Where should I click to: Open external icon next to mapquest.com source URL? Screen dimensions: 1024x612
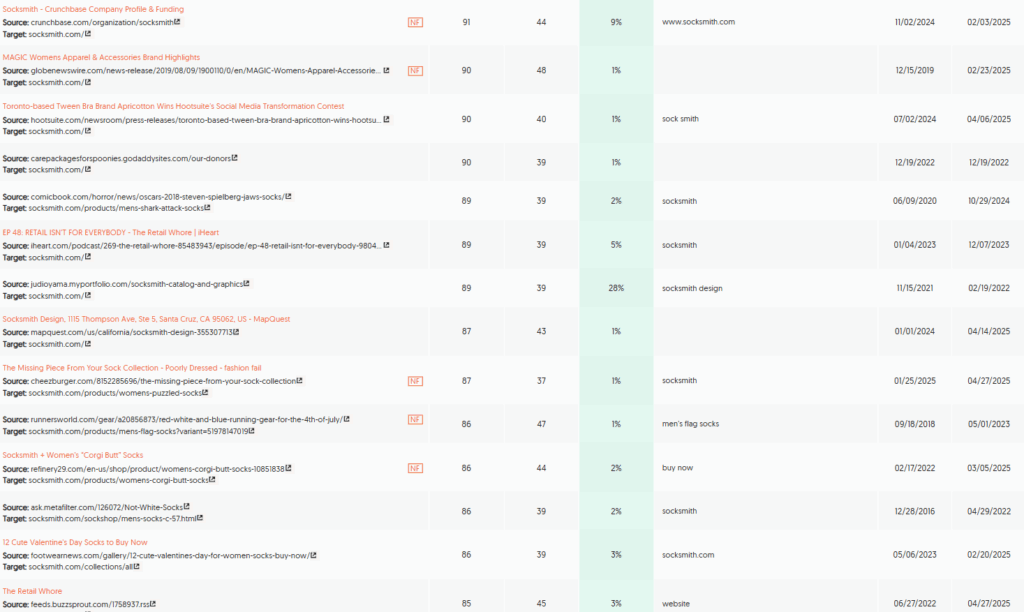236,332
